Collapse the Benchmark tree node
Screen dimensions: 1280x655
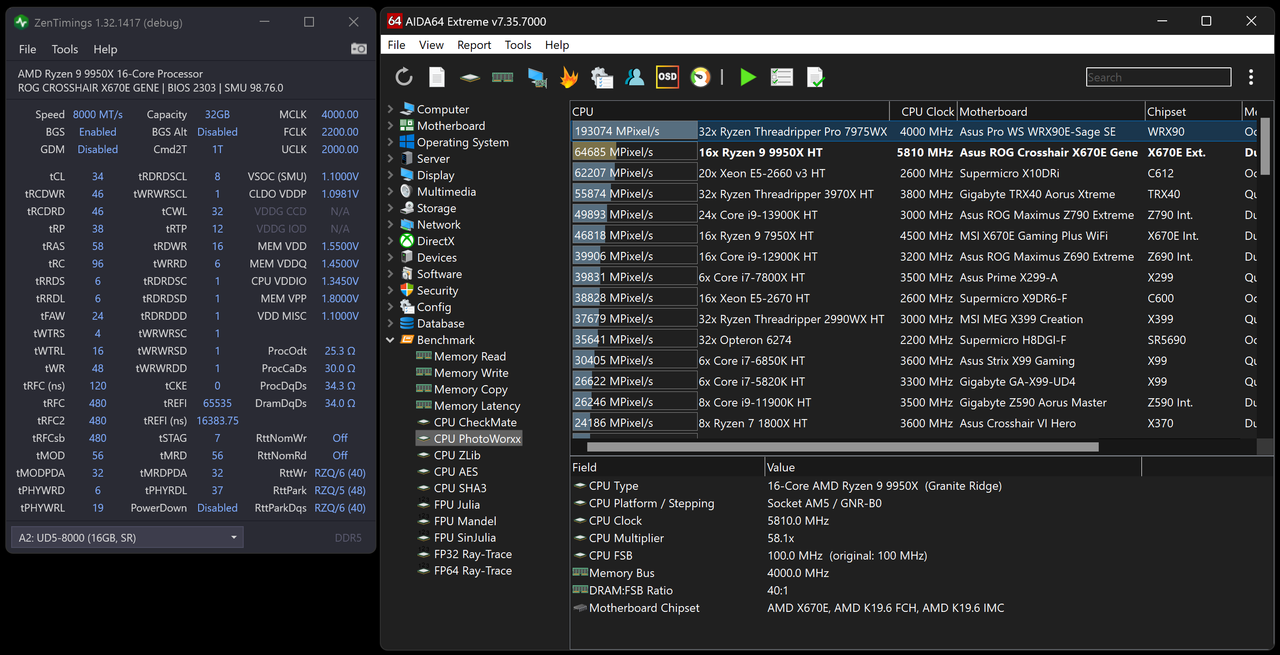[x=390, y=340]
